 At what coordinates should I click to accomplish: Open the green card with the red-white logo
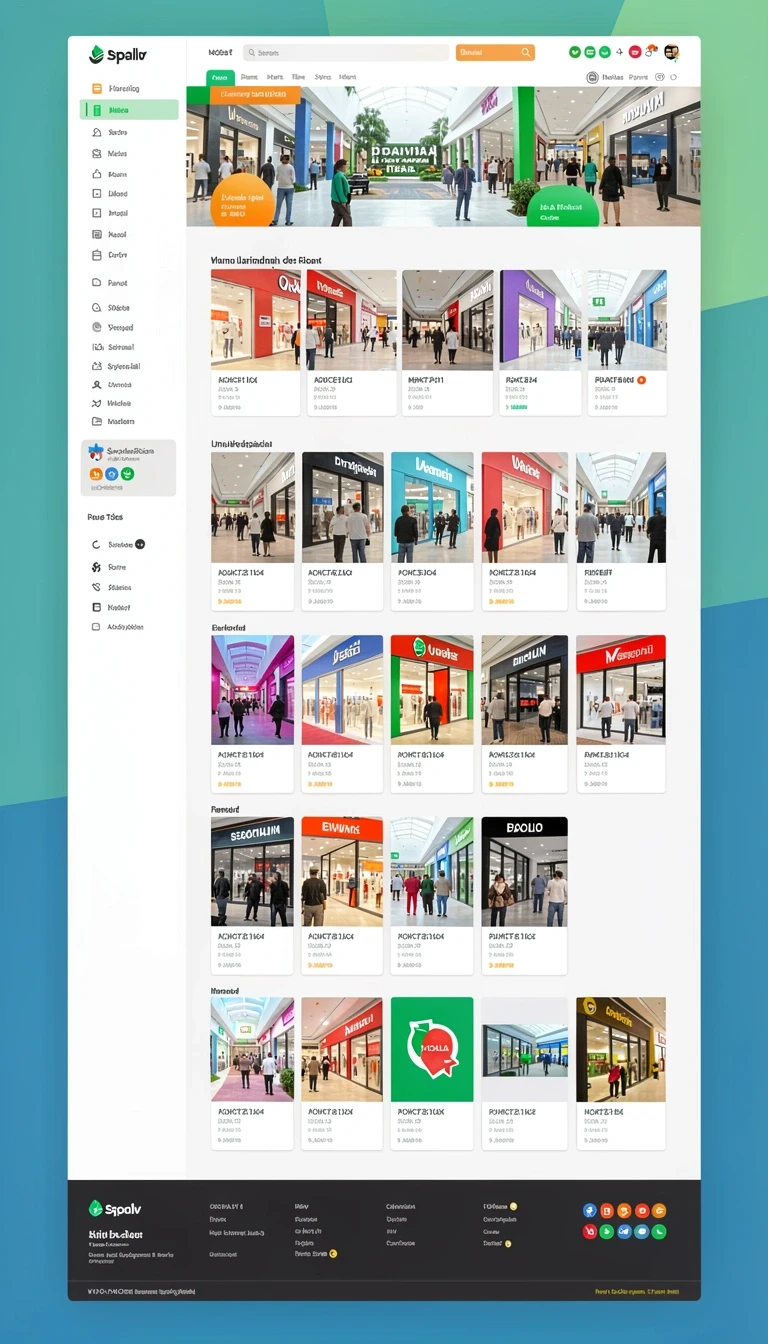click(x=432, y=1073)
